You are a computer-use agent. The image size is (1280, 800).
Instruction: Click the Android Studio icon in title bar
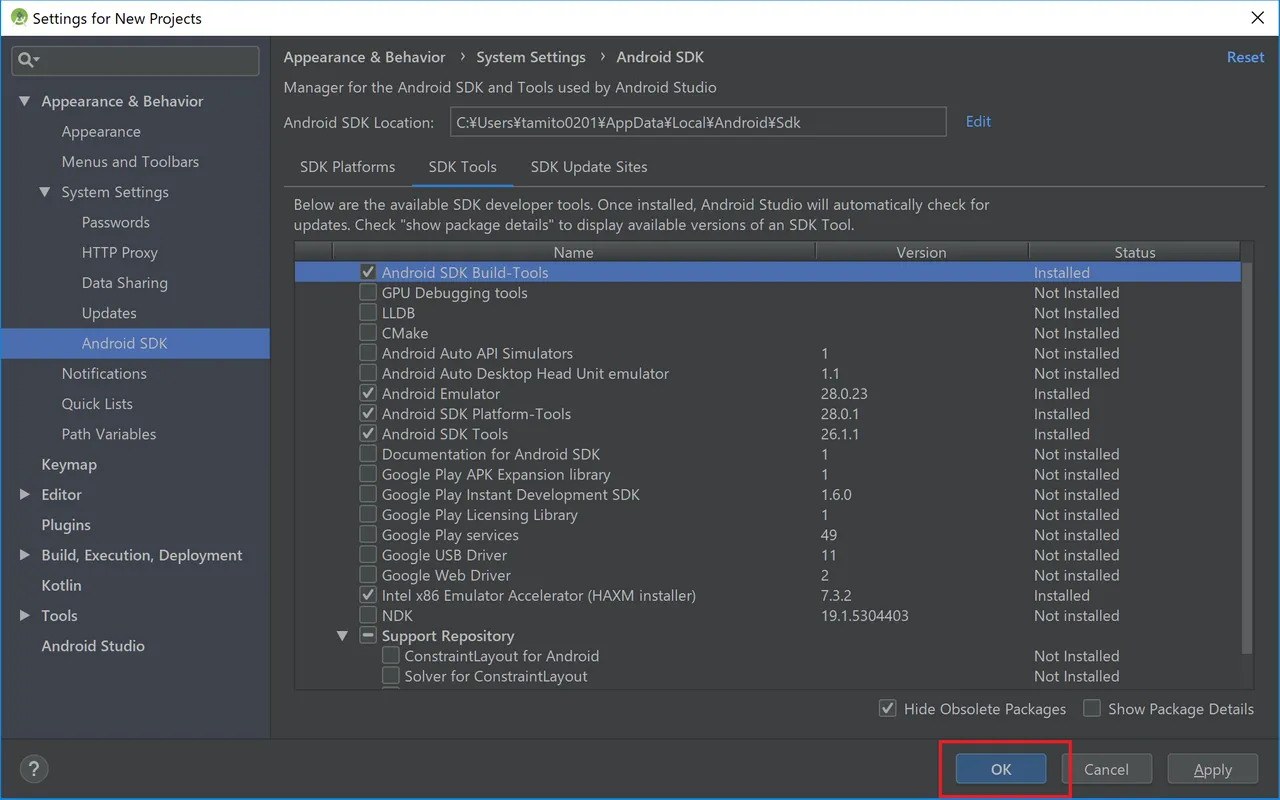(18, 17)
